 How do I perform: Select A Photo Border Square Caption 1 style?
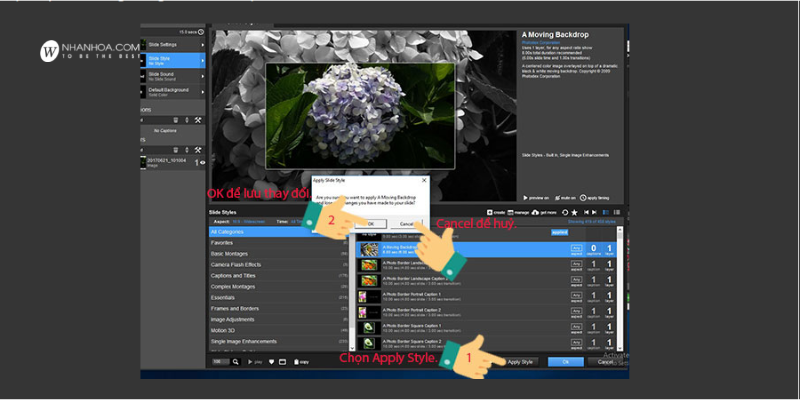pyautogui.click(x=486, y=328)
